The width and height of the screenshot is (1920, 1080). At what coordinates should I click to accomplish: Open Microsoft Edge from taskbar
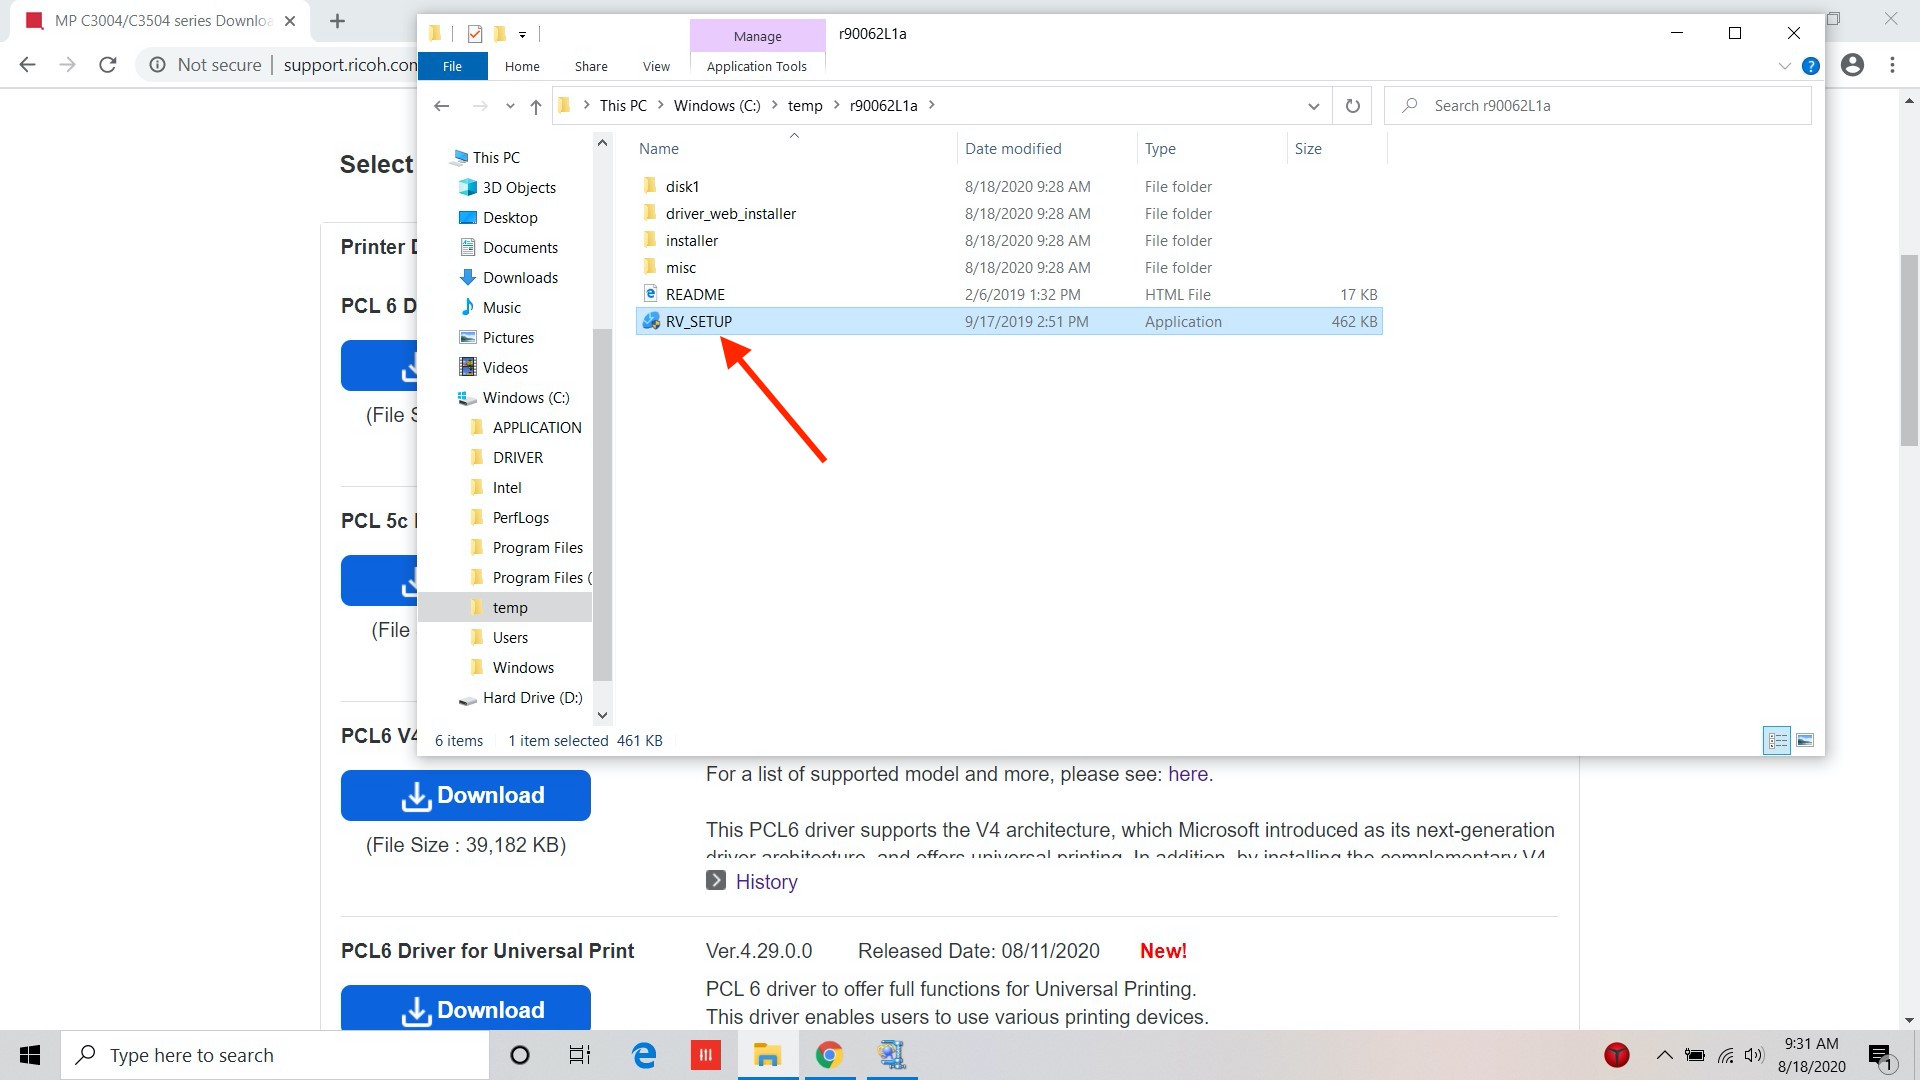[644, 1055]
